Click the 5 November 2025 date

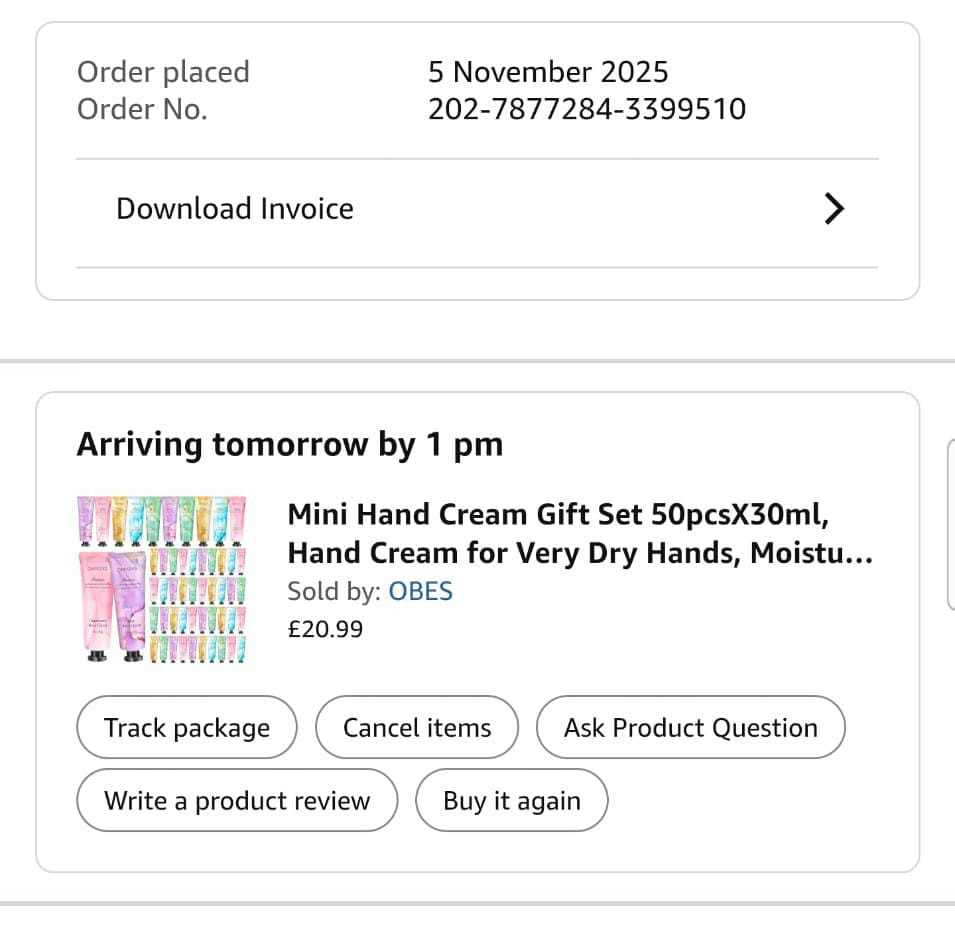click(548, 72)
